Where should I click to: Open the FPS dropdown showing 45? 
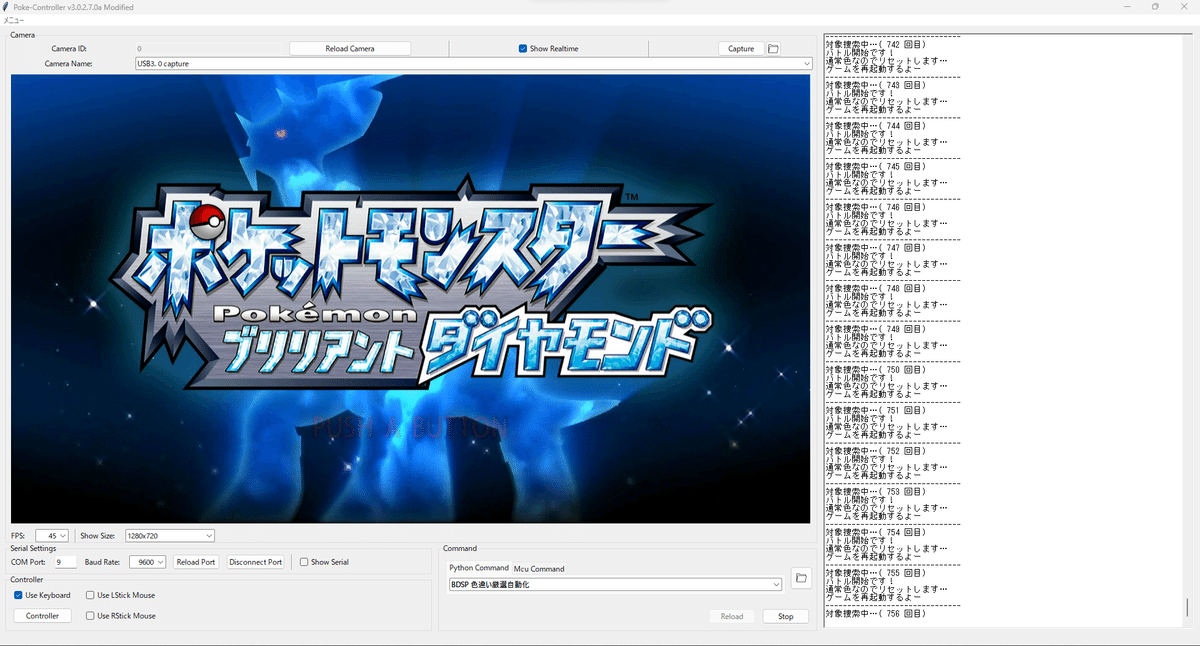(52, 536)
